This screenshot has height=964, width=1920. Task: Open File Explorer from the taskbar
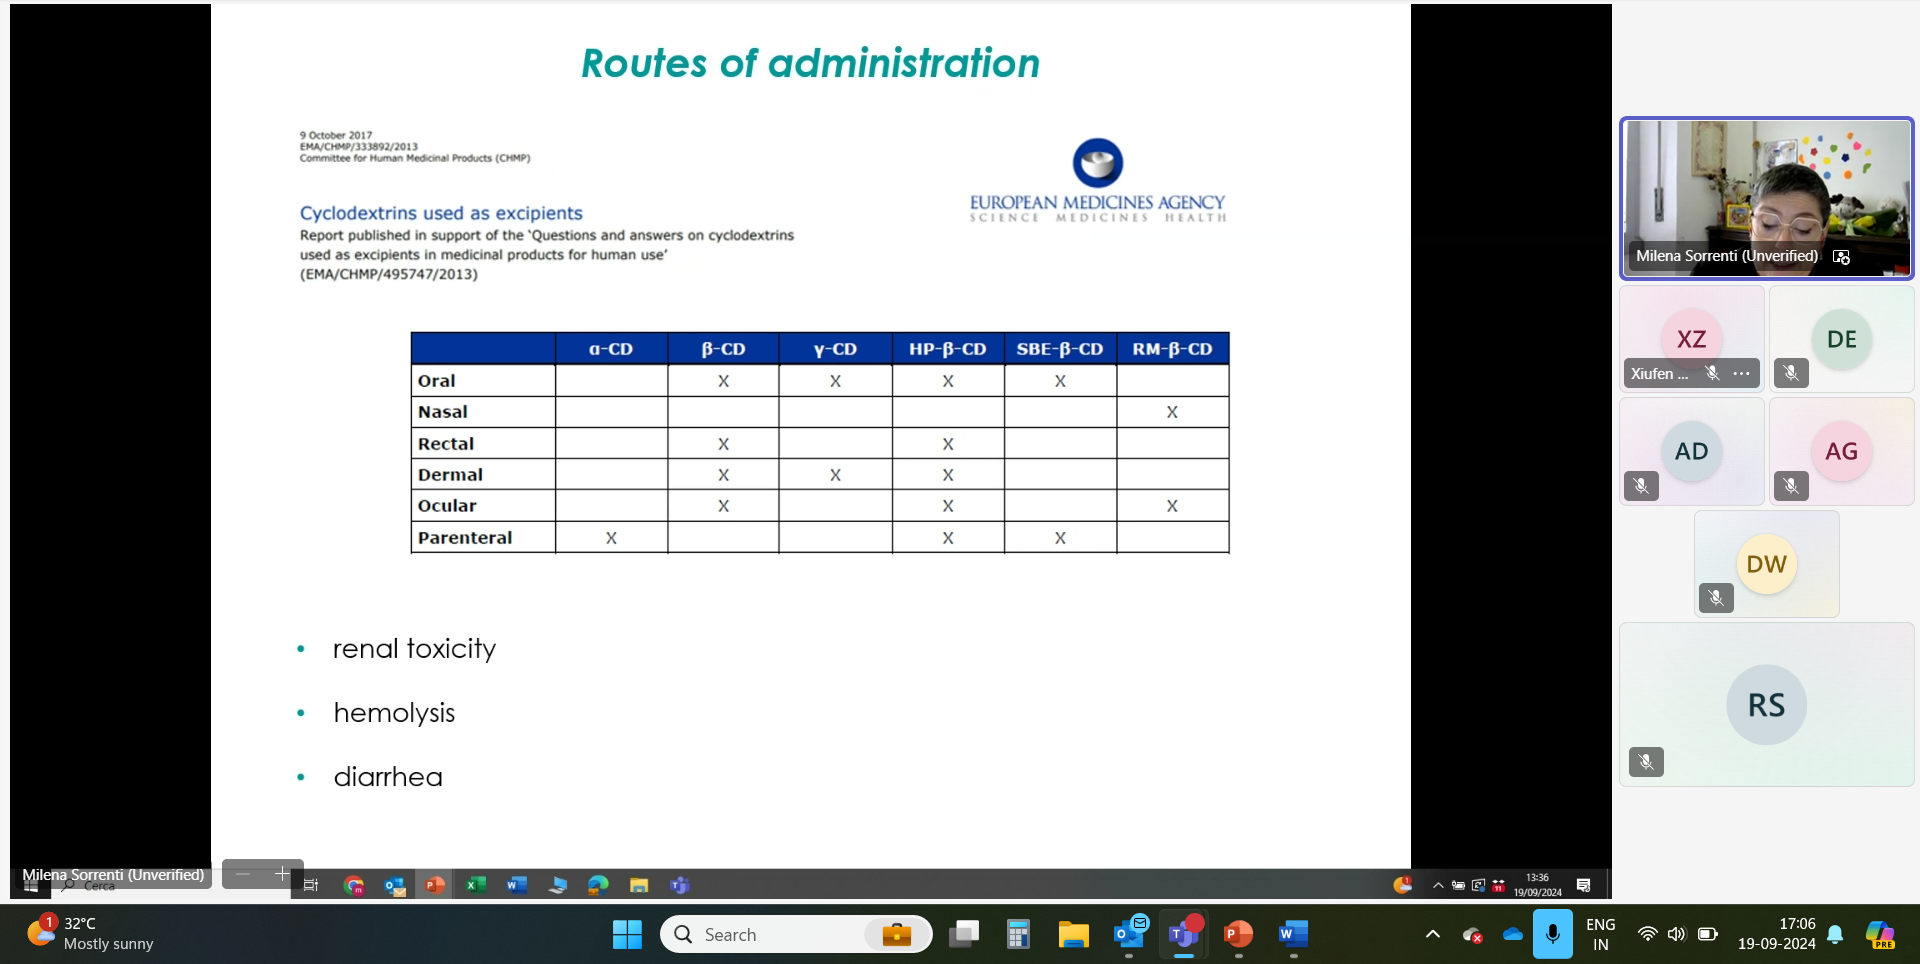point(1073,934)
